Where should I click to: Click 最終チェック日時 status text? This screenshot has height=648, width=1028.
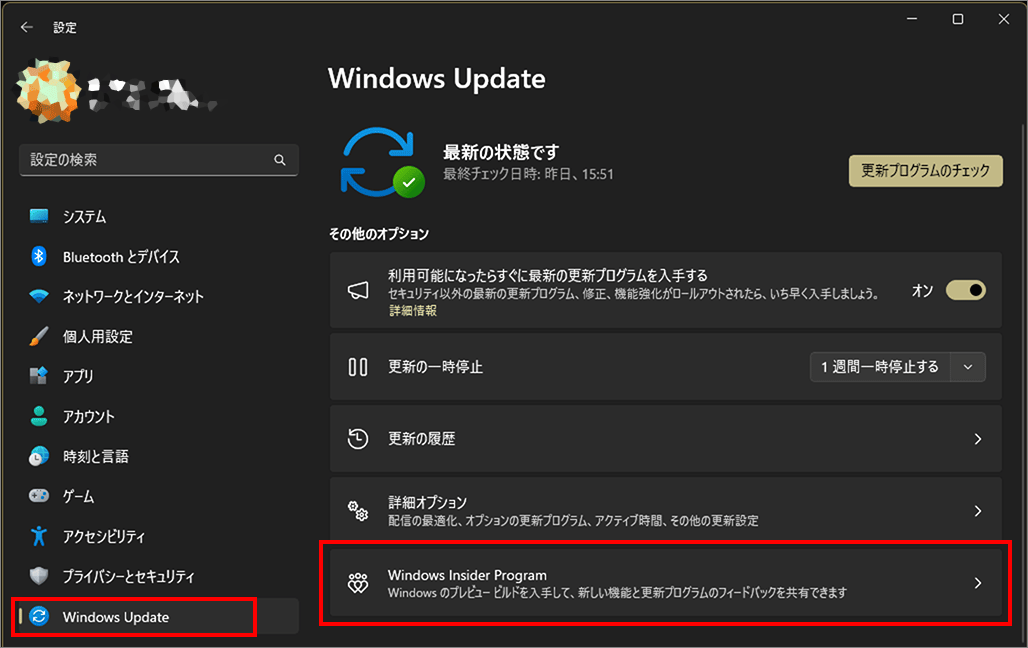coord(528,174)
